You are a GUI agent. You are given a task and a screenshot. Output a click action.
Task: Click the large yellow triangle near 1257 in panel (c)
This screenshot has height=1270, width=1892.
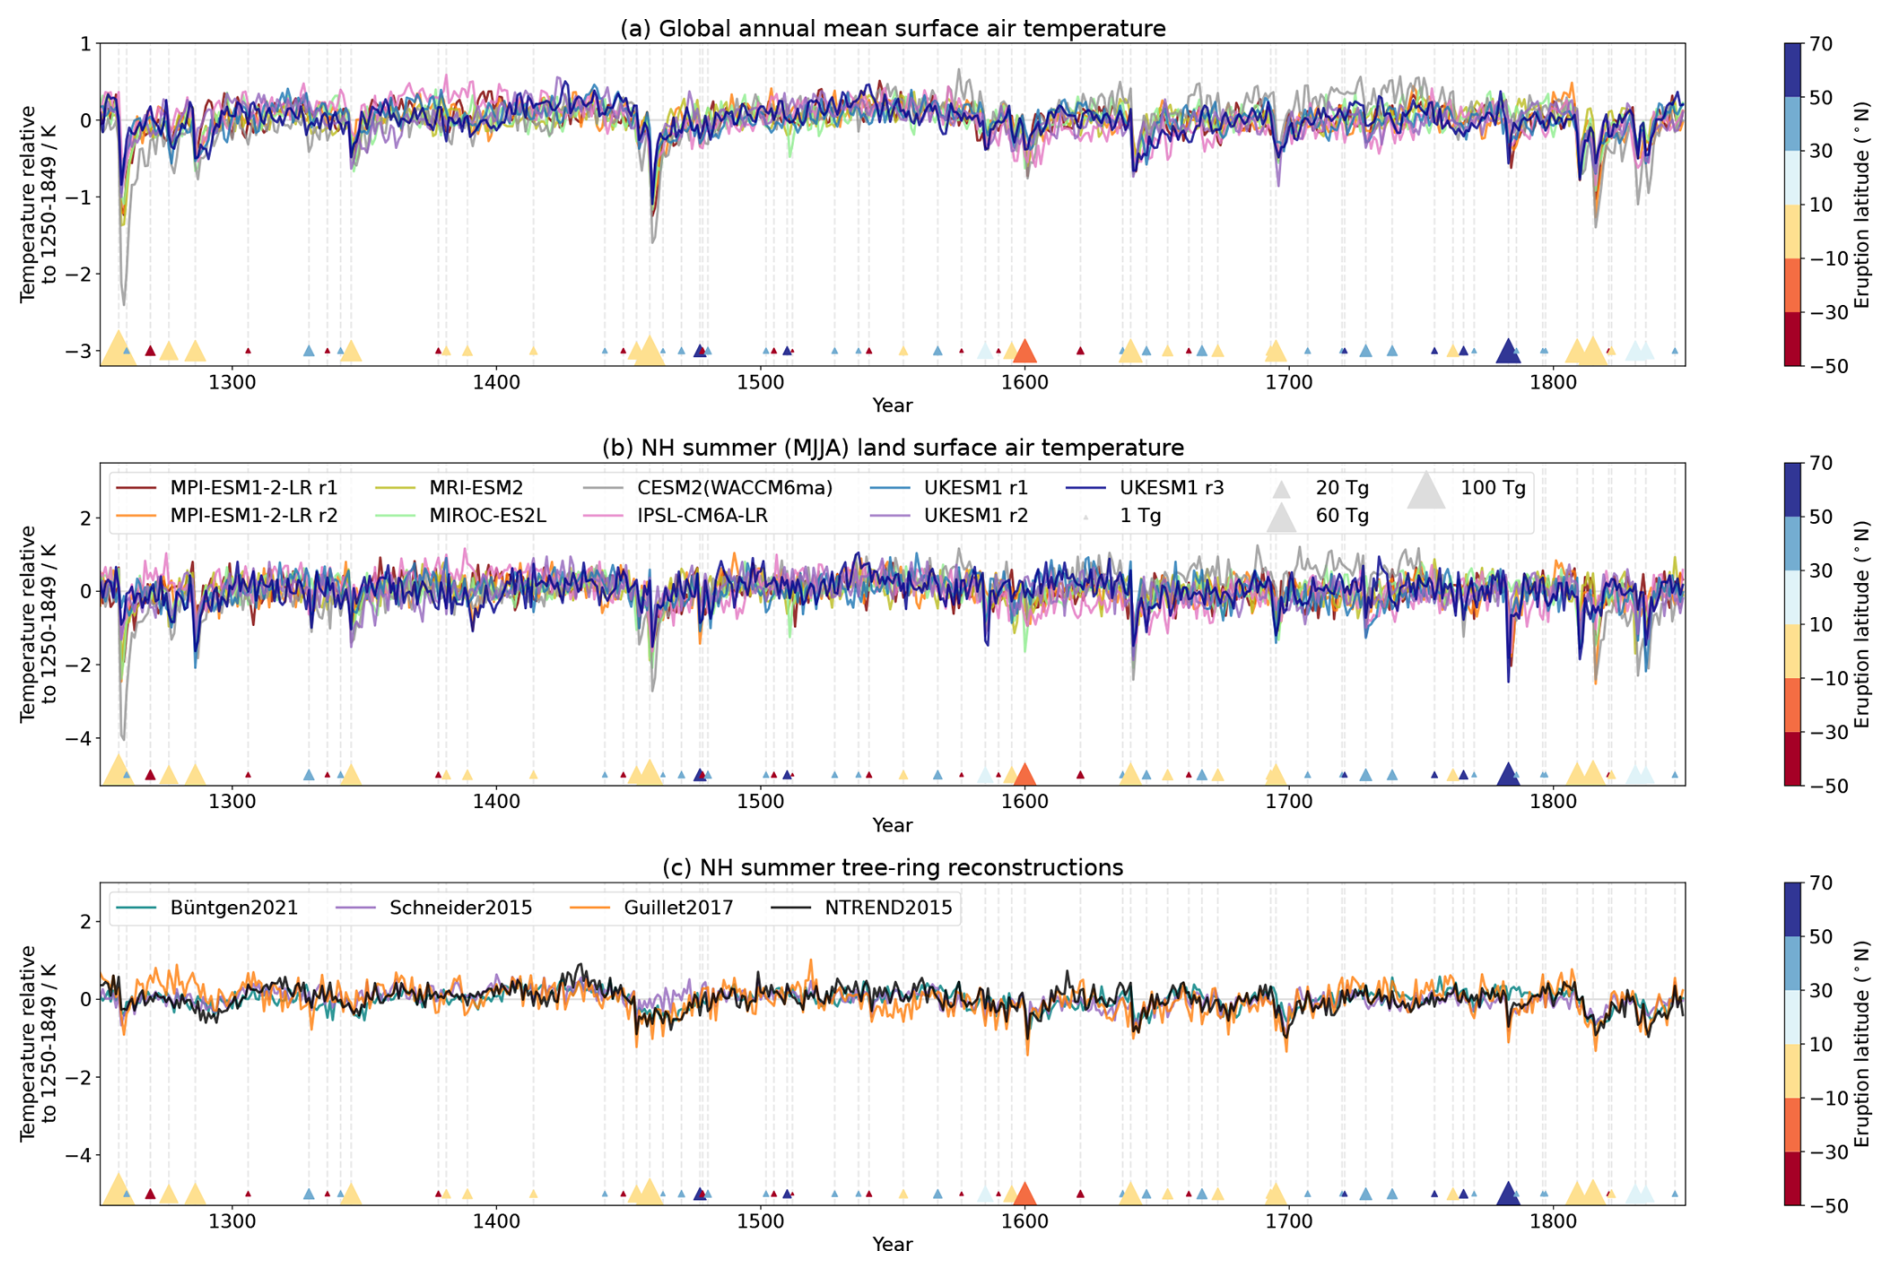click(x=119, y=1190)
